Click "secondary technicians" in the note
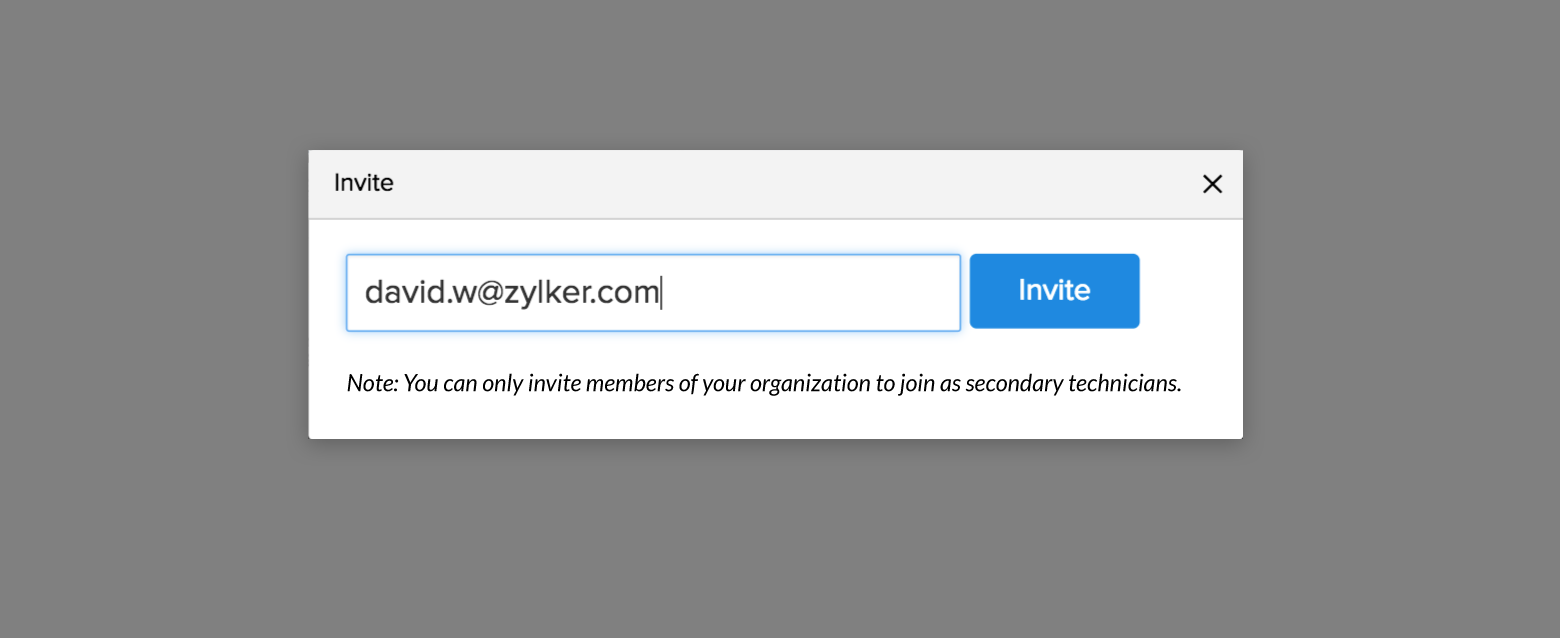The image size is (1560, 638). click(1073, 384)
